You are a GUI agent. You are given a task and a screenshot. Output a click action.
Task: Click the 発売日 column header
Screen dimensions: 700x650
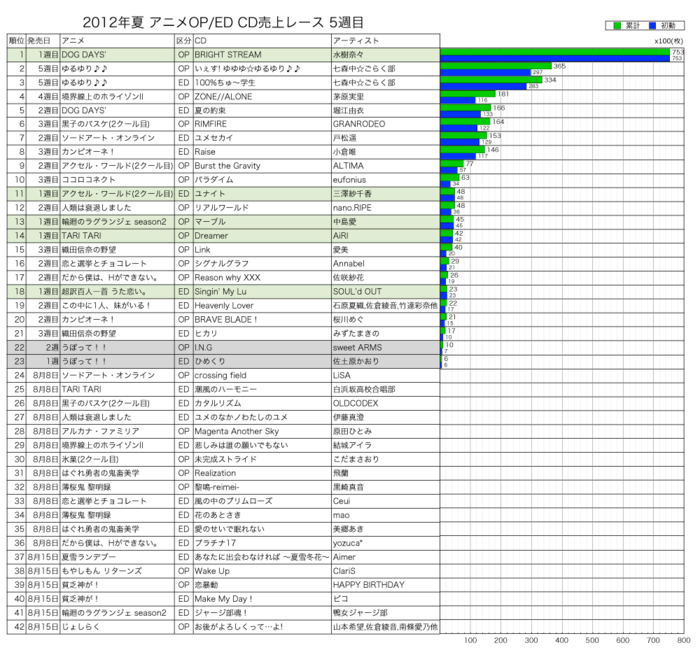pyautogui.click(x=43, y=41)
